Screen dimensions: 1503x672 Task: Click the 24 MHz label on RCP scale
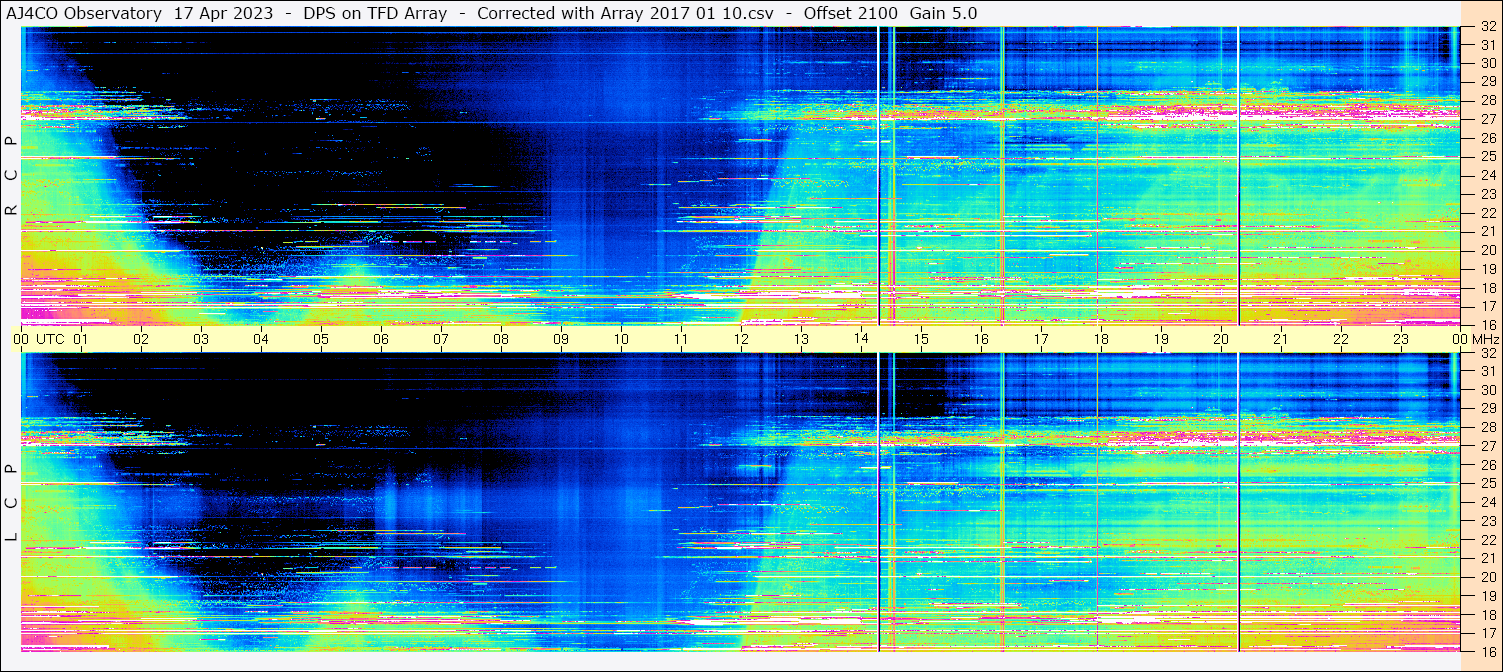[x=1487, y=176]
